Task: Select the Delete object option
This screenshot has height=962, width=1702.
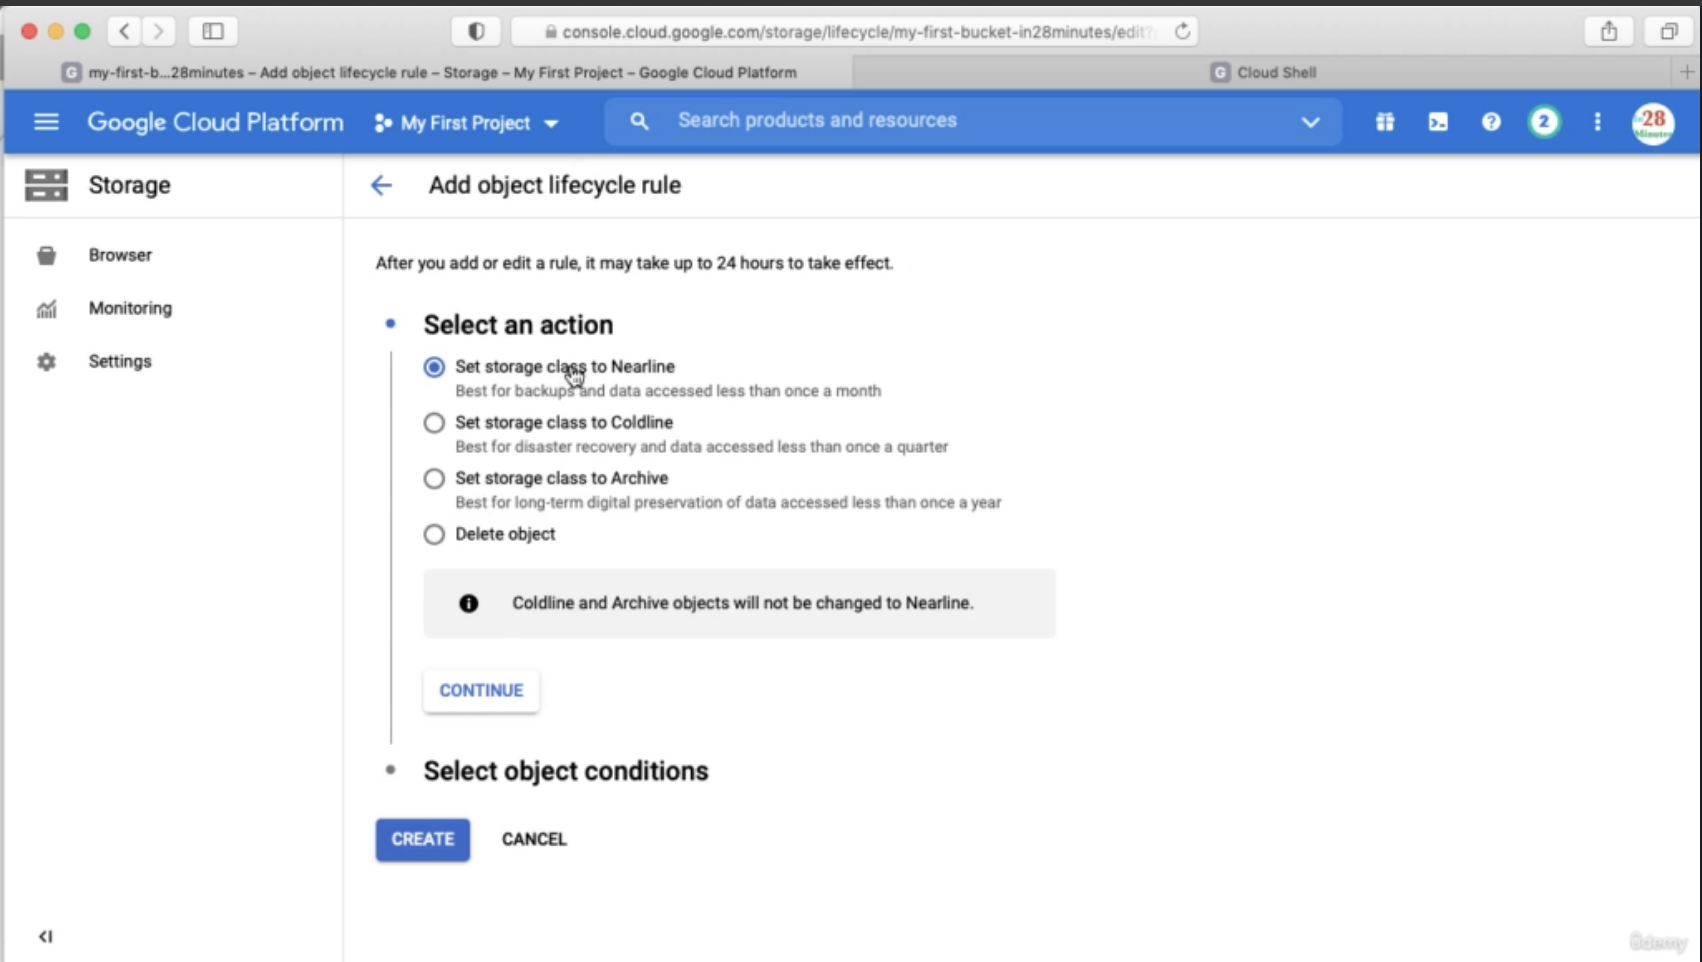Action: pyautogui.click(x=434, y=535)
